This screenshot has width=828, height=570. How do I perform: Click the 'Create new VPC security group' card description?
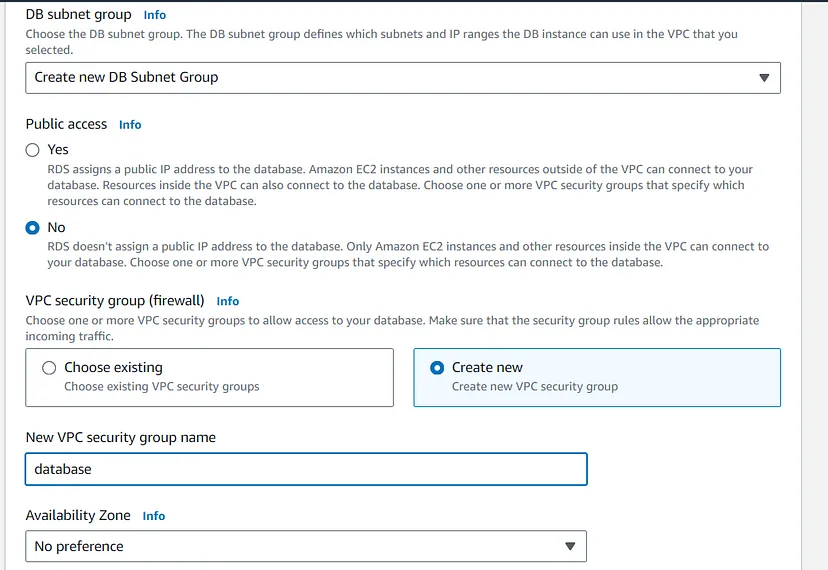coord(535,387)
